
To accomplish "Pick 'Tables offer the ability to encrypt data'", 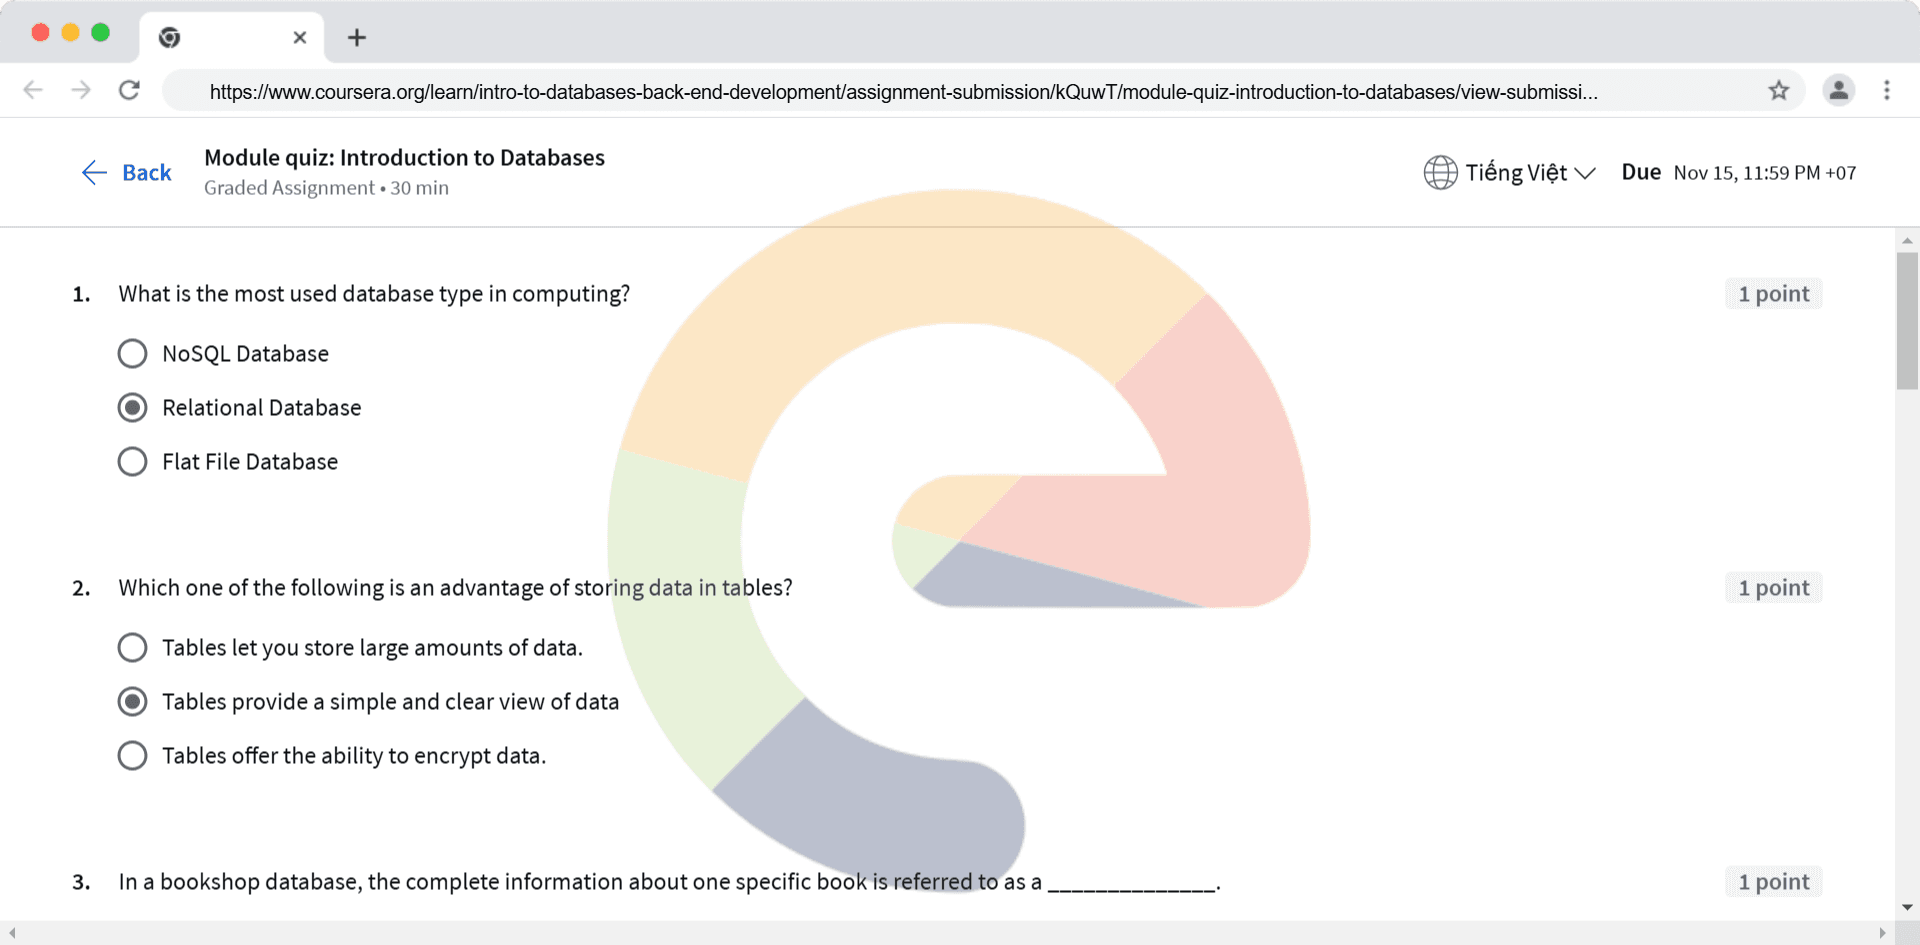I will (132, 756).
